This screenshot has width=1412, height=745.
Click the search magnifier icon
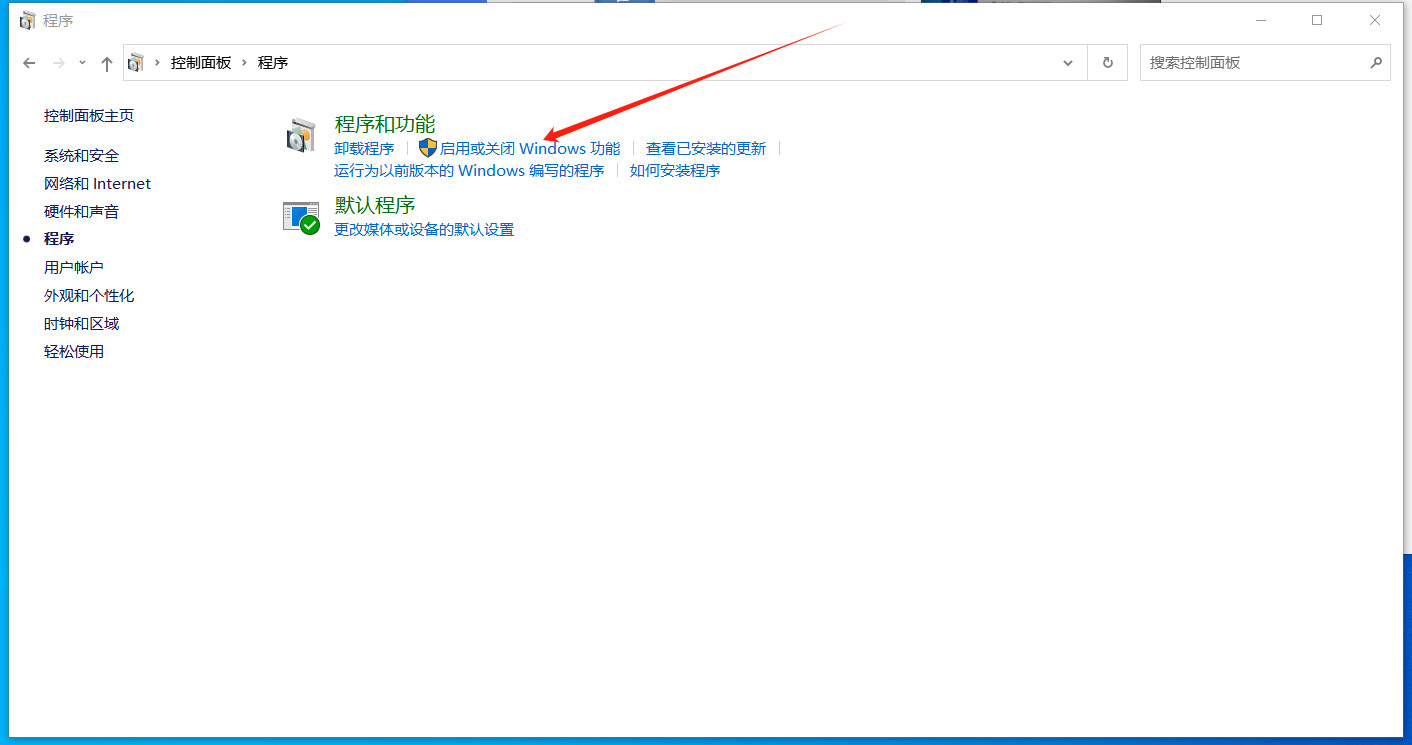pos(1376,62)
